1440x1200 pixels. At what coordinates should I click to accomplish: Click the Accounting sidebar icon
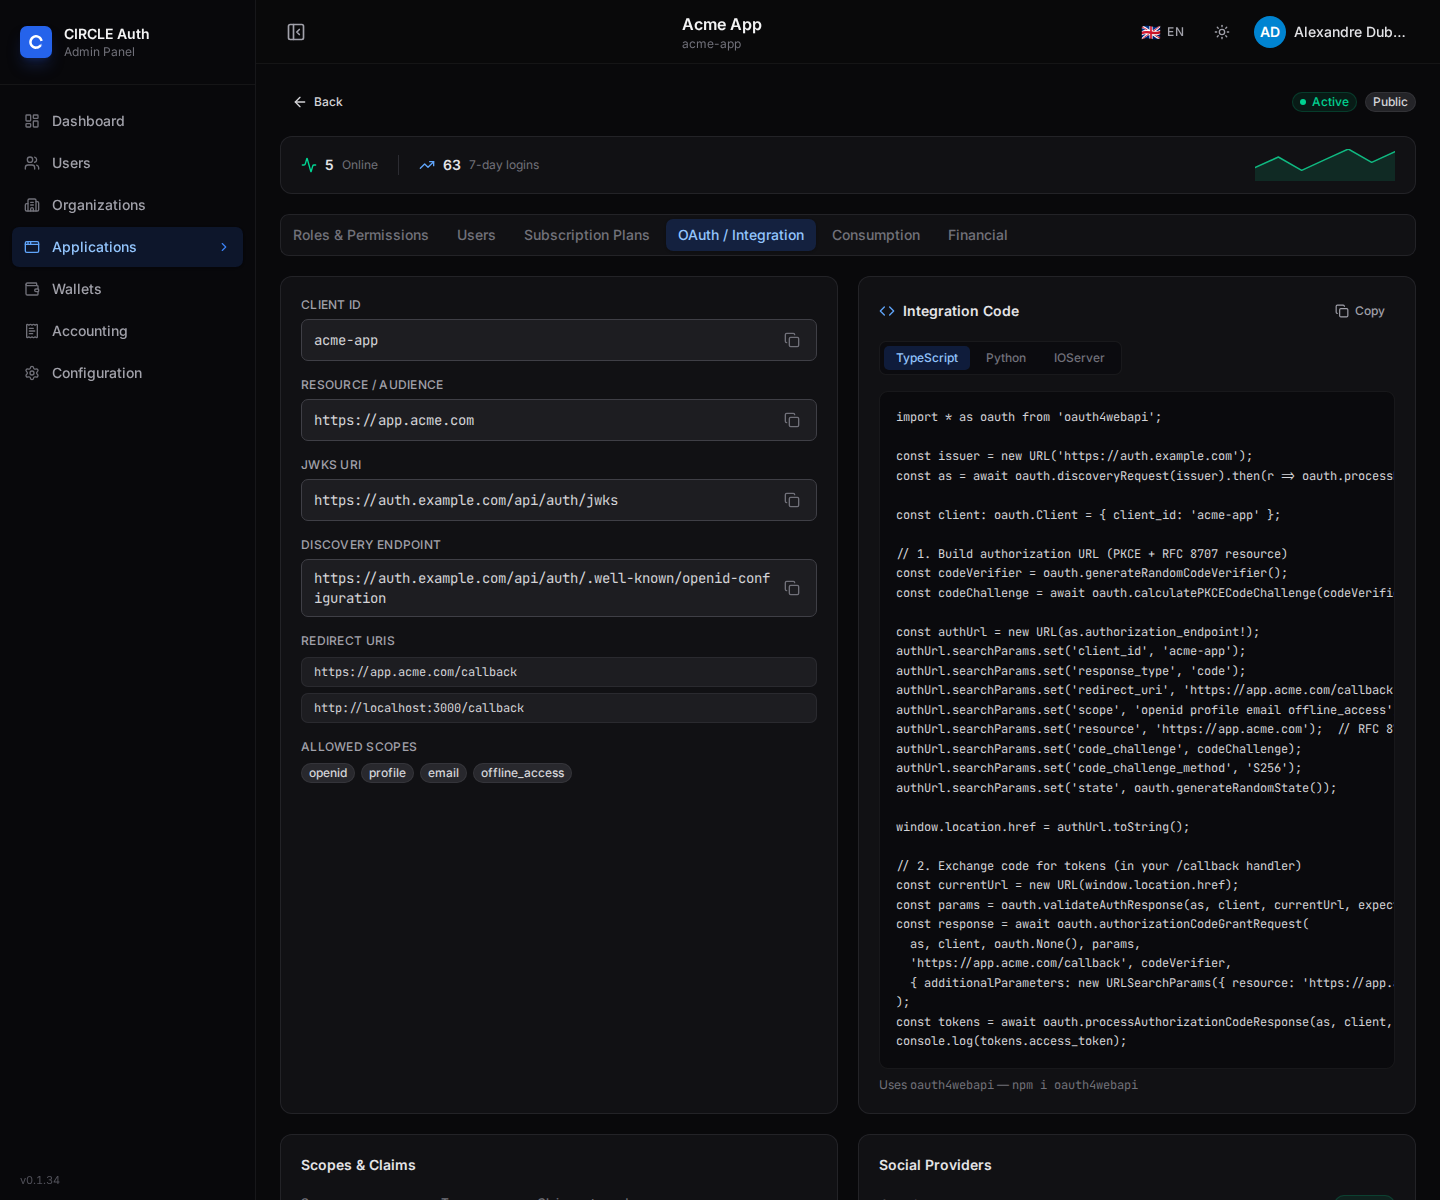pyautogui.click(x=32, y=331)
